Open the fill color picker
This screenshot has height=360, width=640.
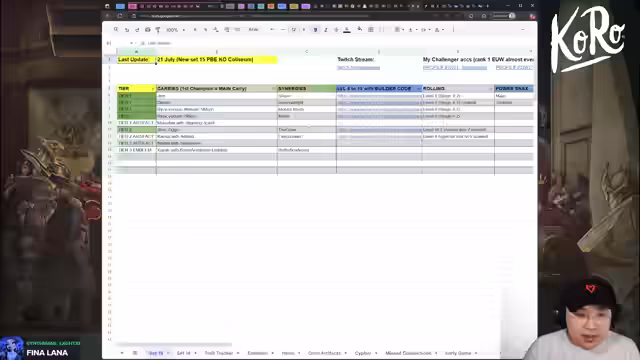[x=360, y=29]
